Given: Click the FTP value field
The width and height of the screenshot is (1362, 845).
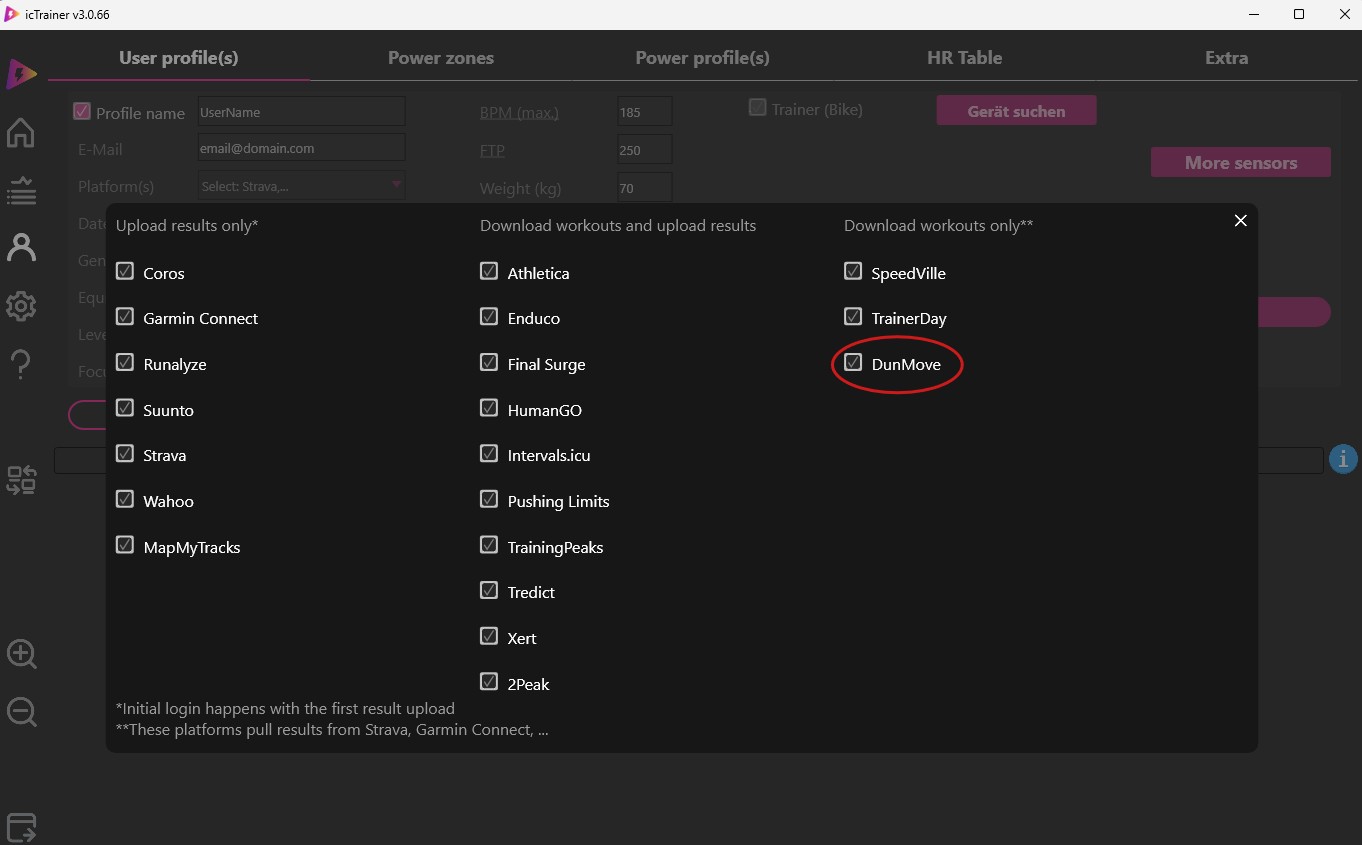Looking at the screenshot, I should (x=645, y=150).
